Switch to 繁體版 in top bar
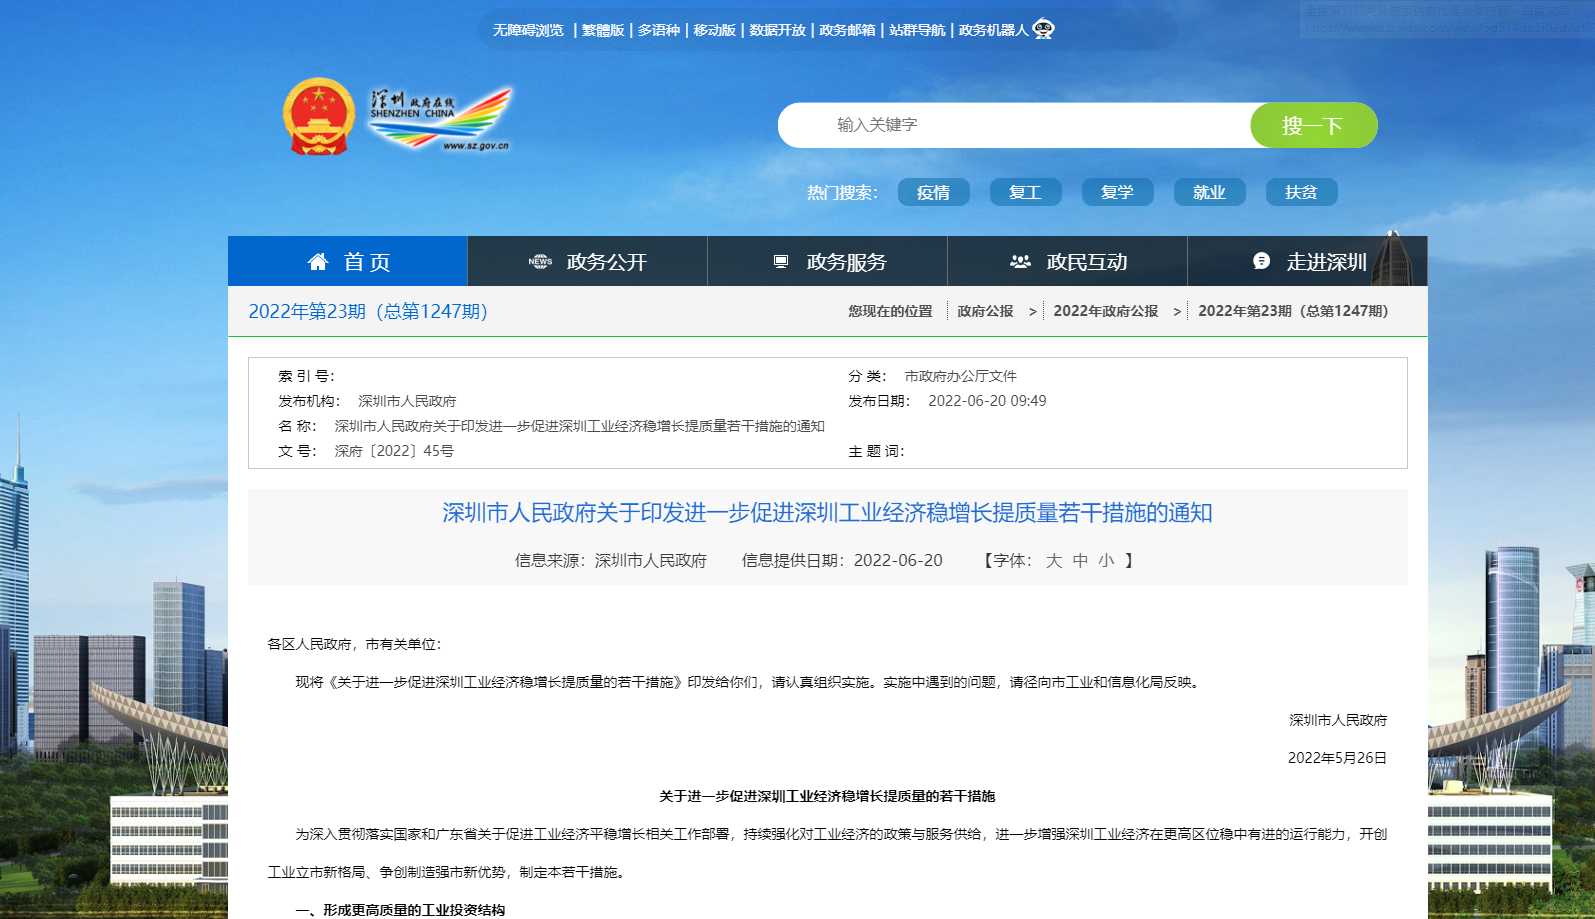The height and width of the screenshot is (919, 1595). point(603,30)
